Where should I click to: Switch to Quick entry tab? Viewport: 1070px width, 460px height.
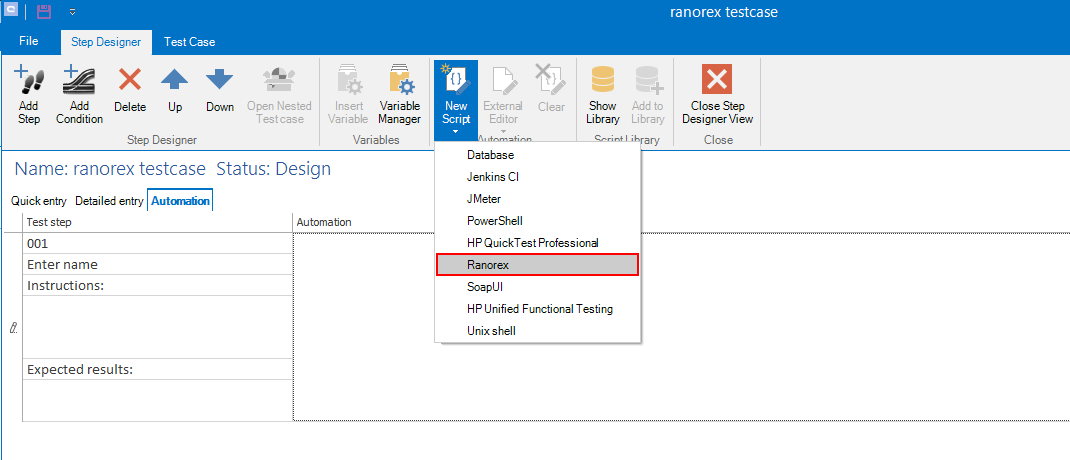(39, 201)
